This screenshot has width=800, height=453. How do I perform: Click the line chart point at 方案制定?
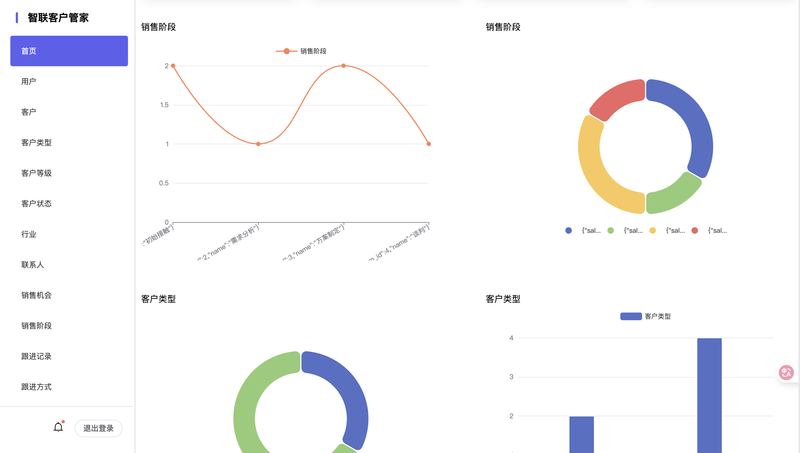pyautogui.click(x=343, y=66)
